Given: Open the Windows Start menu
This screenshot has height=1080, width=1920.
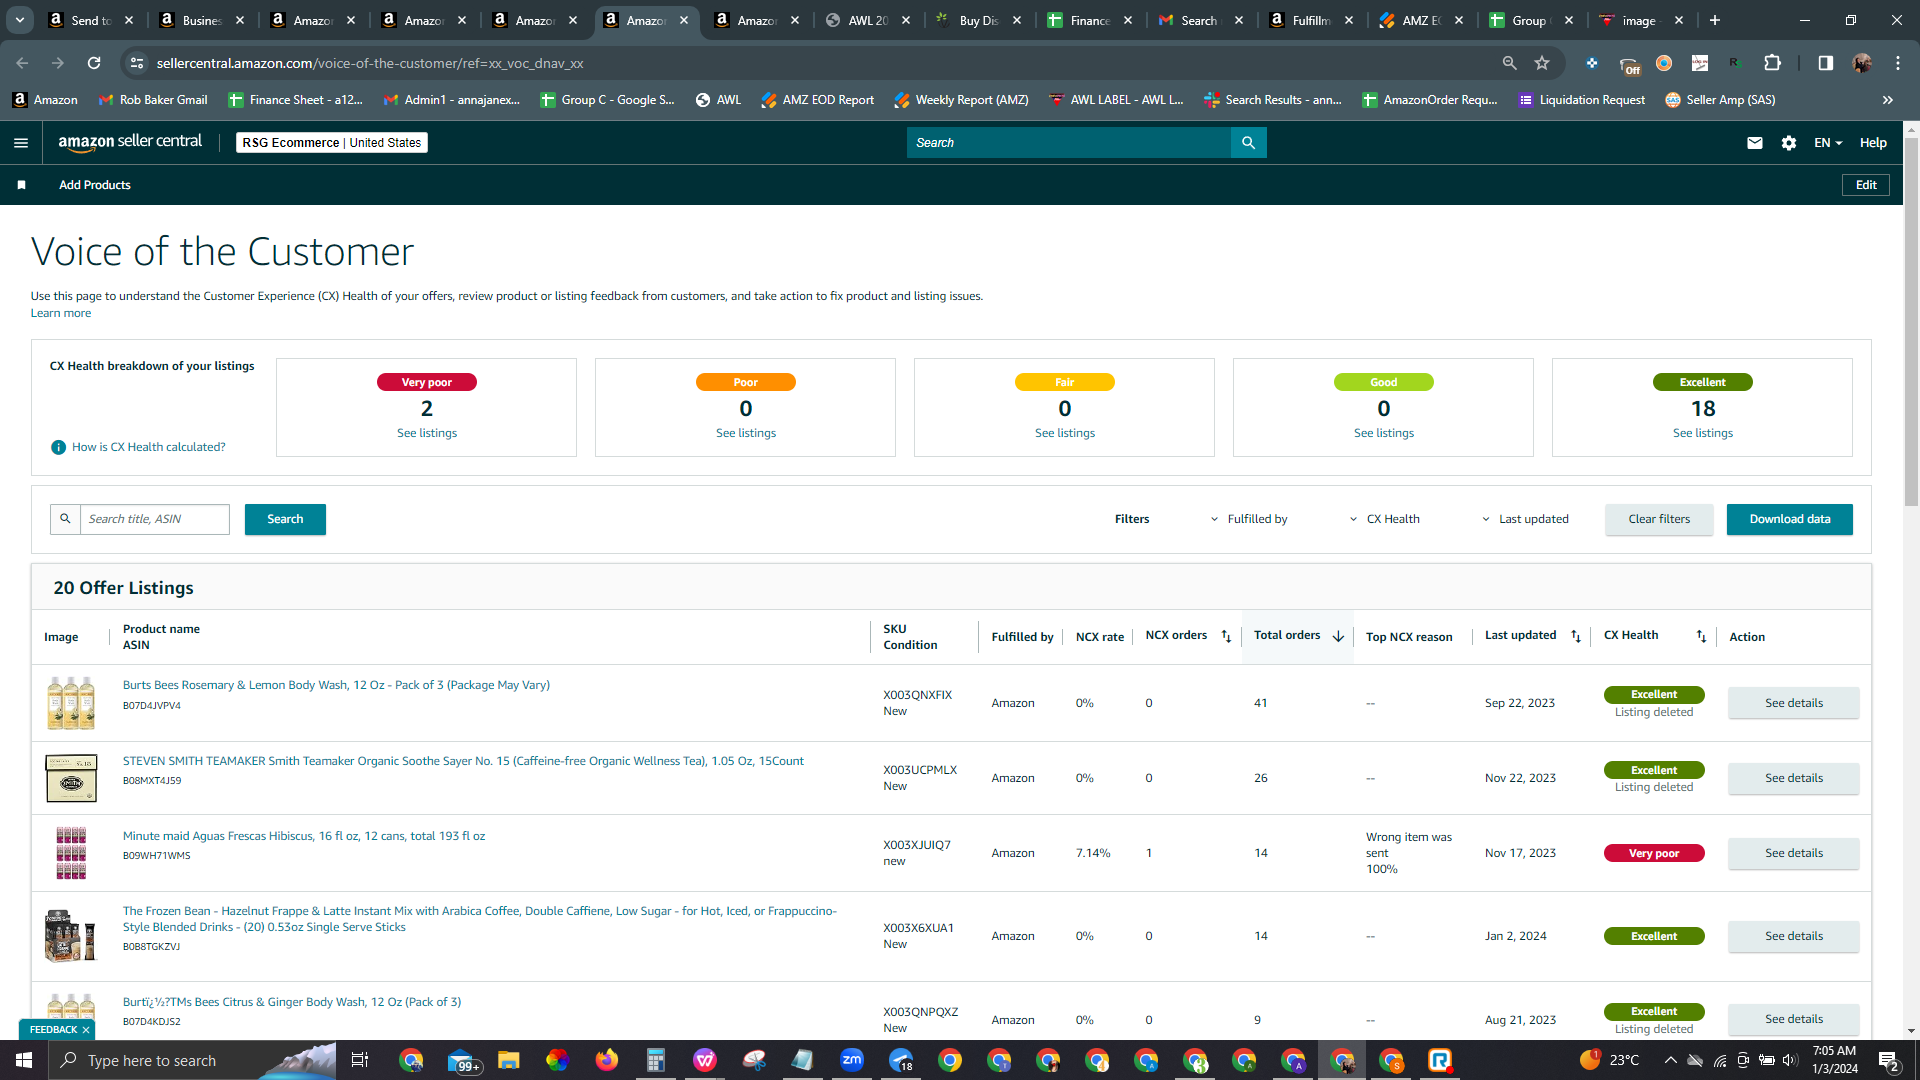Looking at the screenshot, I should (x=24, y=1060).
